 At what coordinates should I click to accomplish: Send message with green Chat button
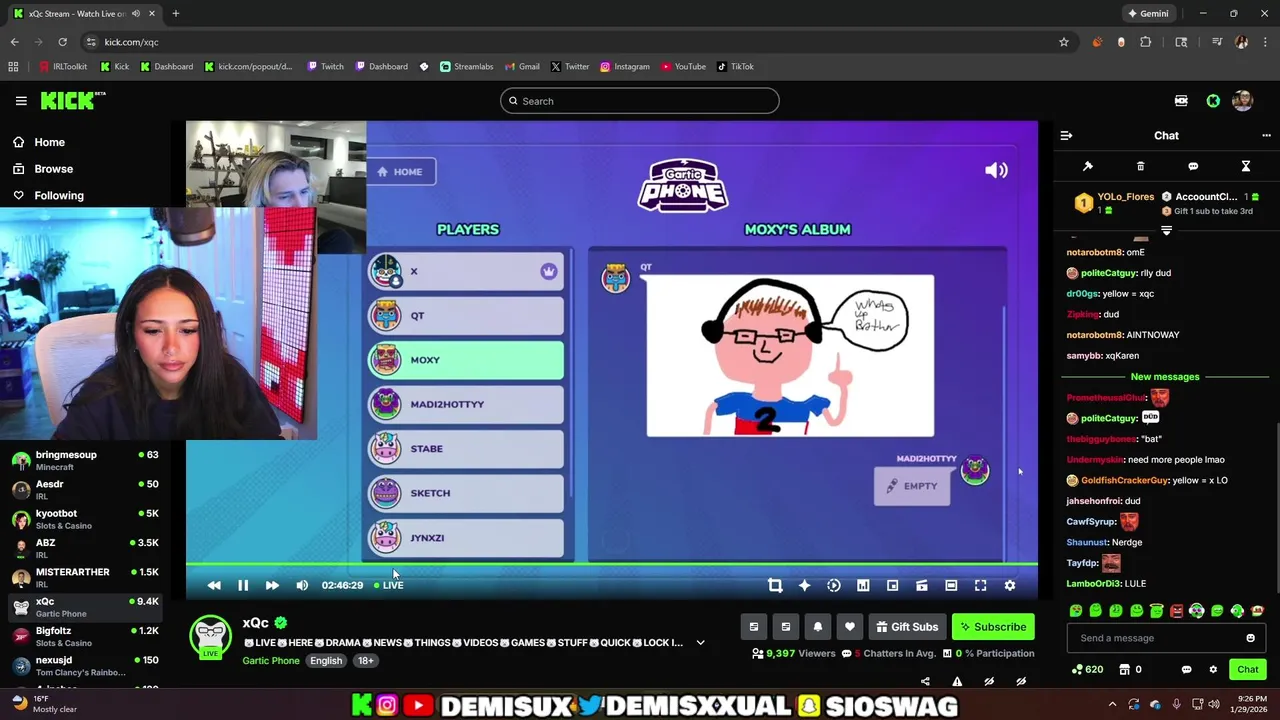[1248, 669]
